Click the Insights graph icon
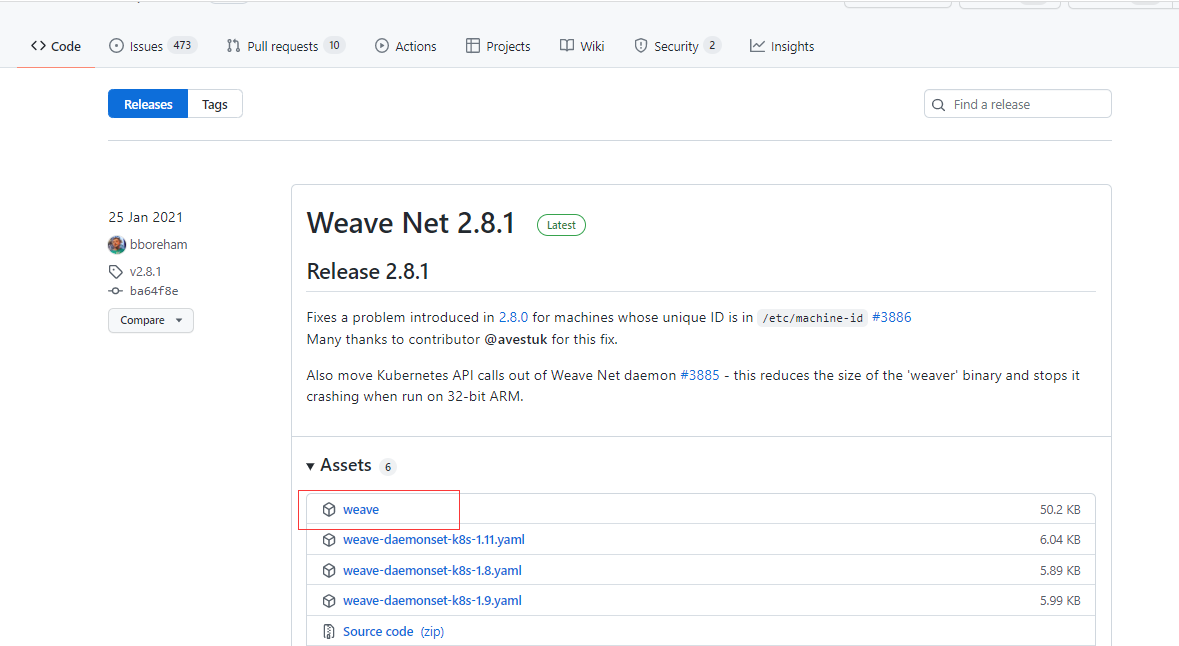The image size is (1179, 646). point(757,46)
